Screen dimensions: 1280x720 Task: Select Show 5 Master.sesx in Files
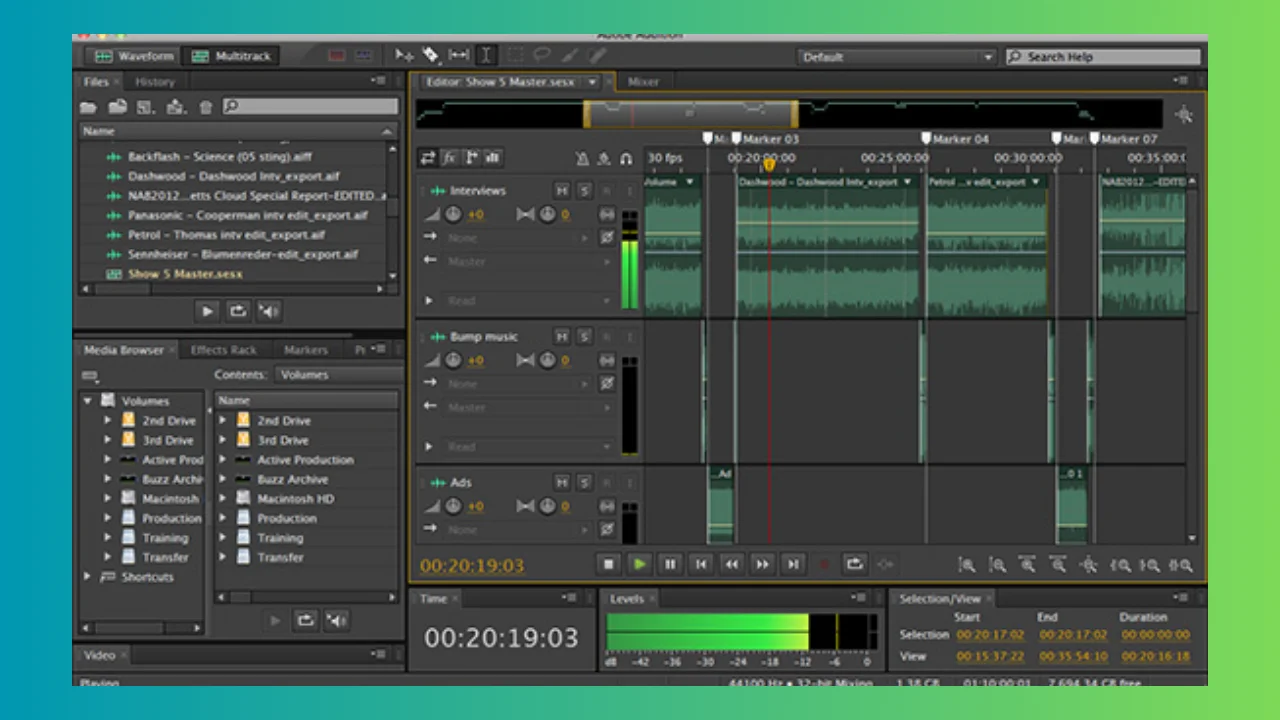click(x=185, y=274)
